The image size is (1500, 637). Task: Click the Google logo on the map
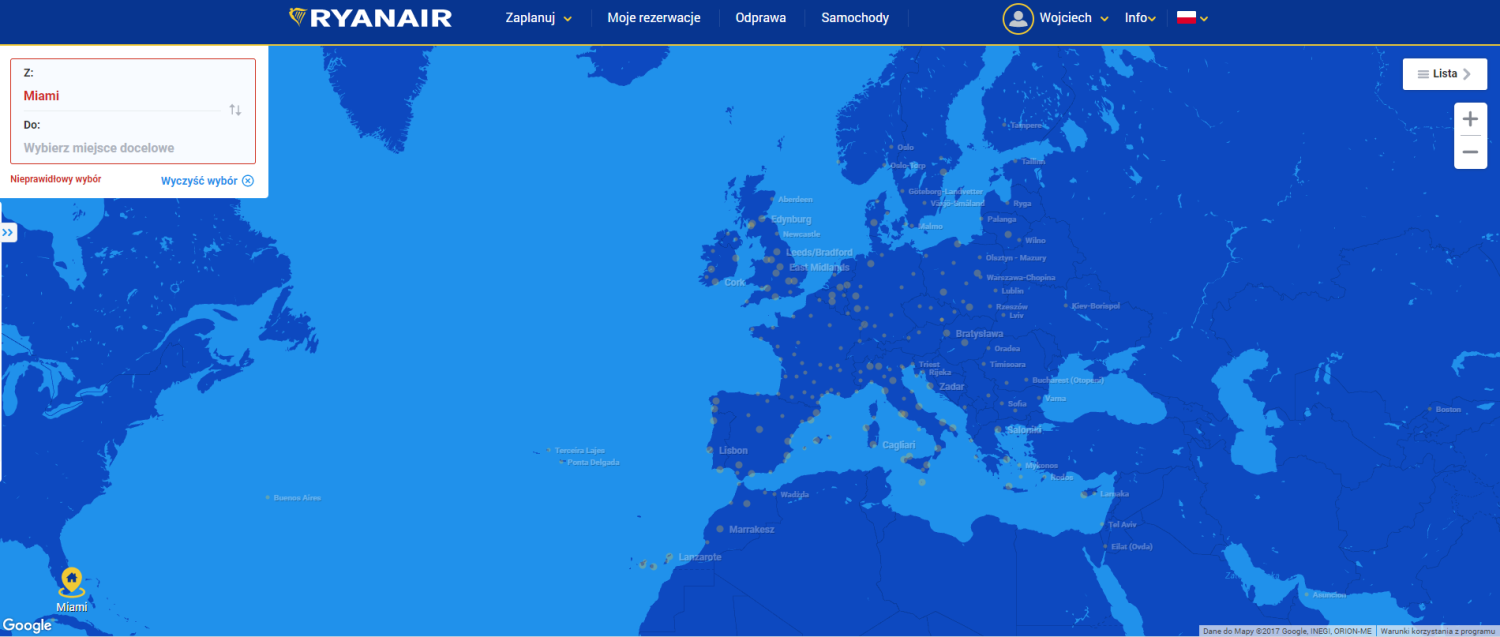[27, 626]
